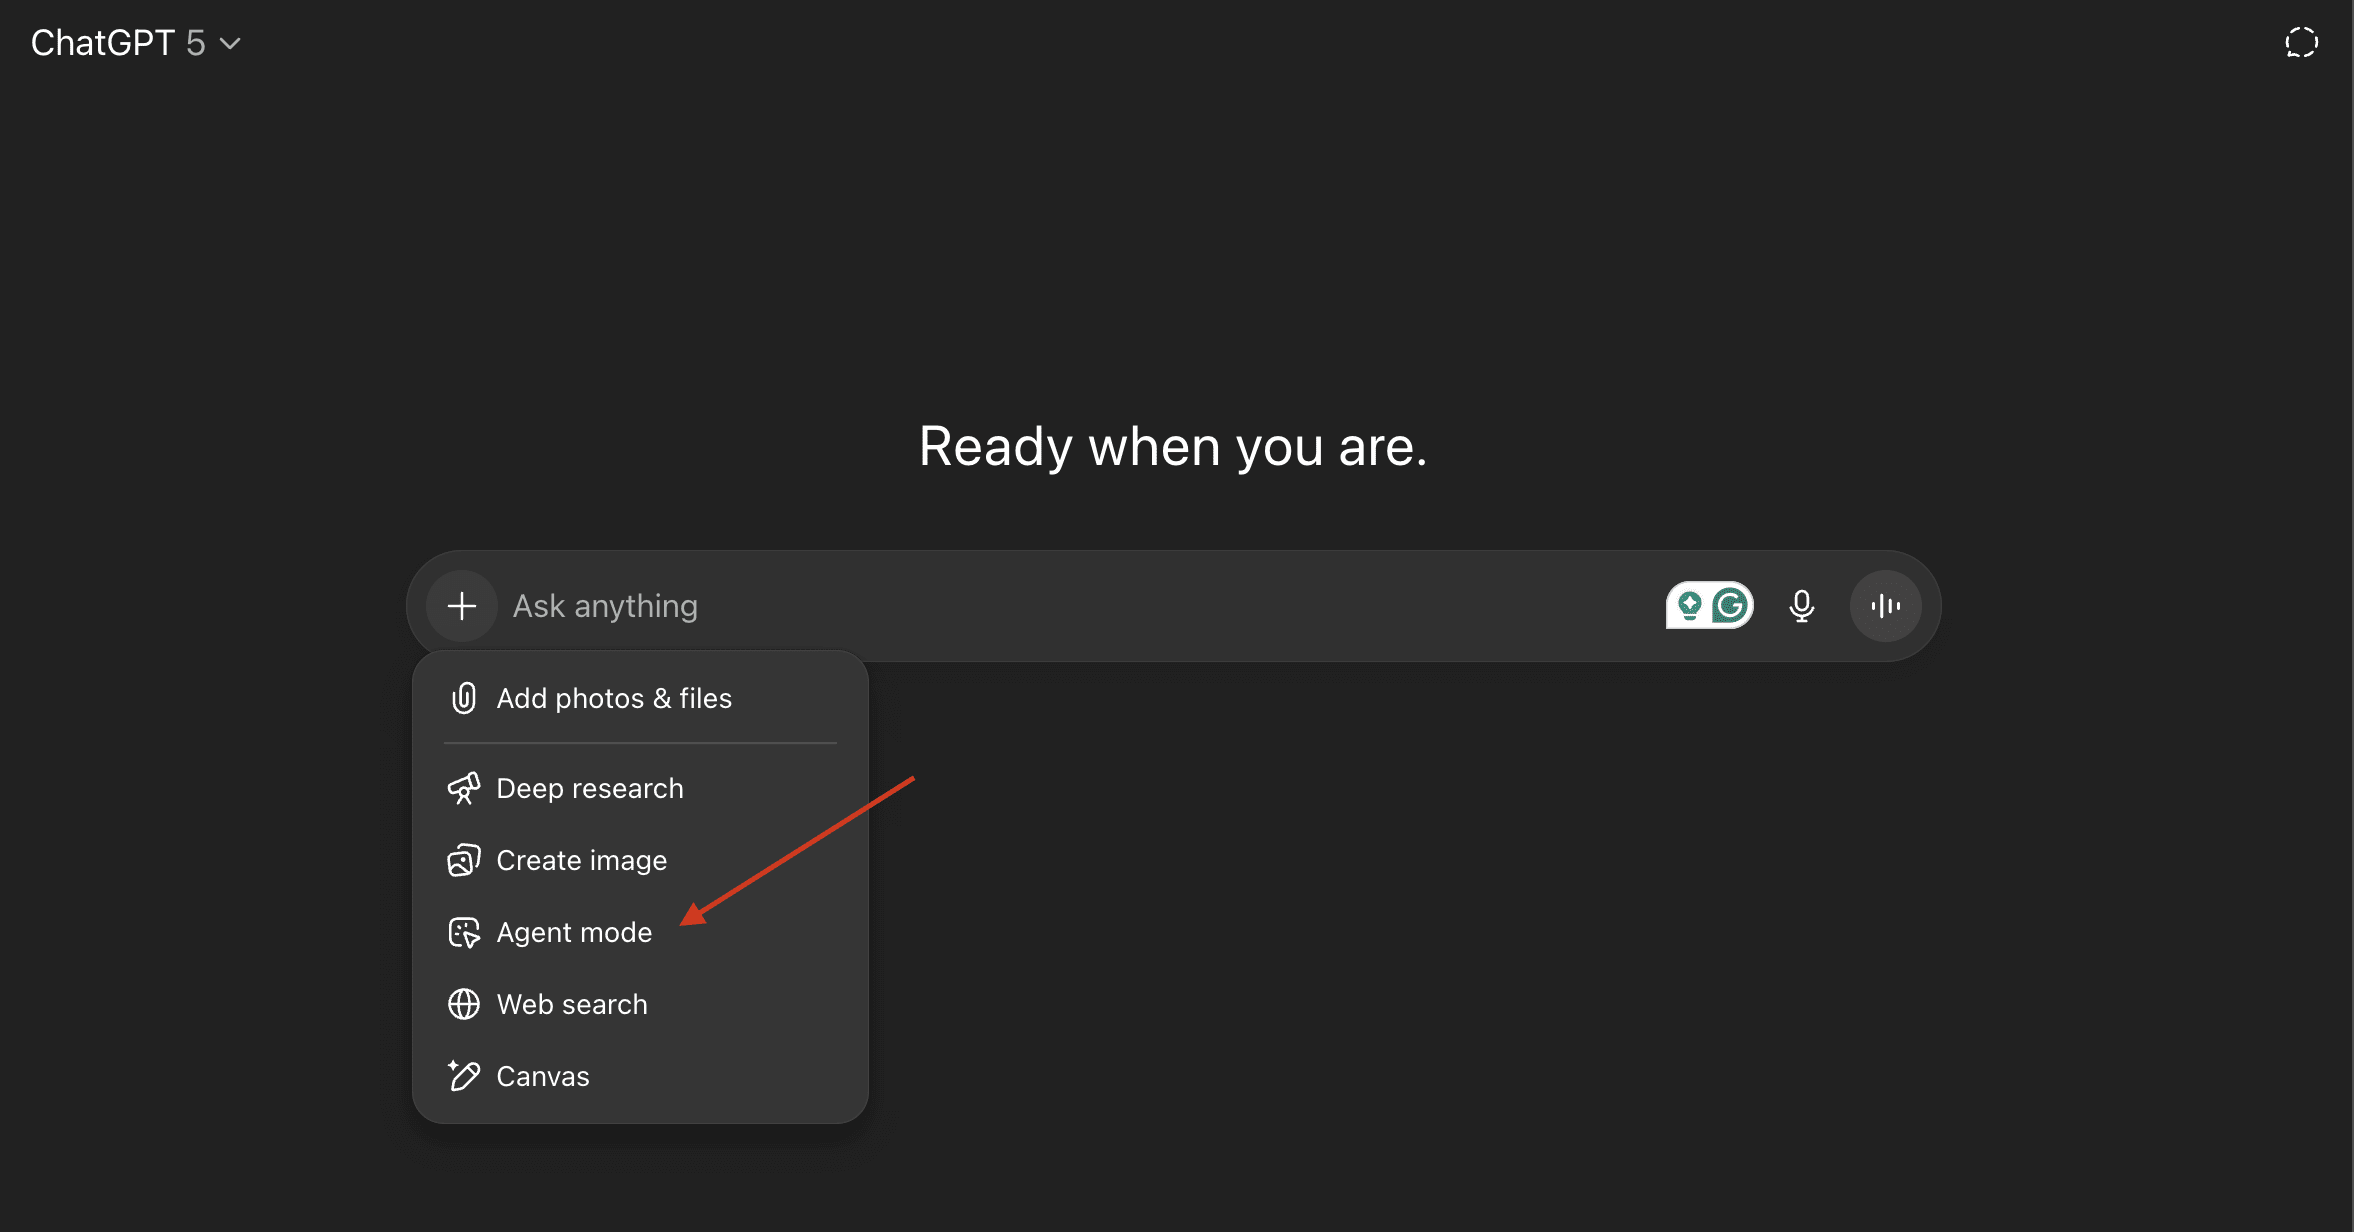Choose Web search from the menu
This screenshot has width=2354, height=1232.
[x=572, y=1004]
